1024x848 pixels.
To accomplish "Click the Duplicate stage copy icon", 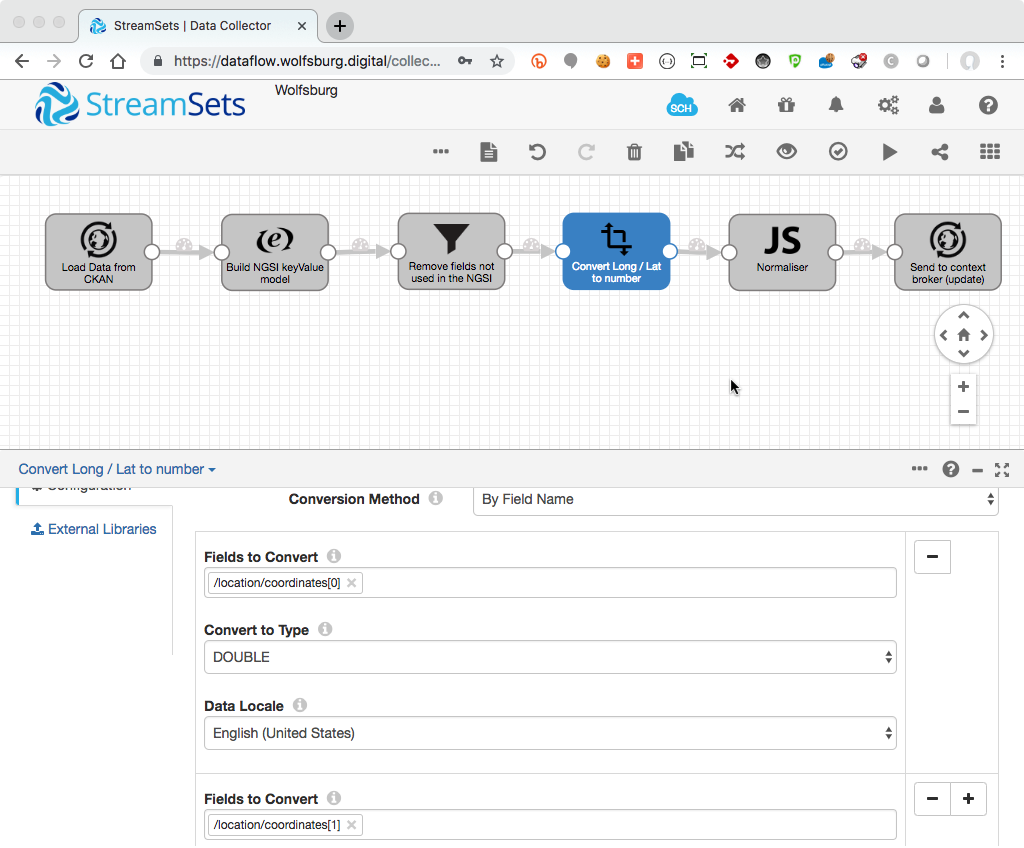I will pyautogui.click(x=684, y=152).
